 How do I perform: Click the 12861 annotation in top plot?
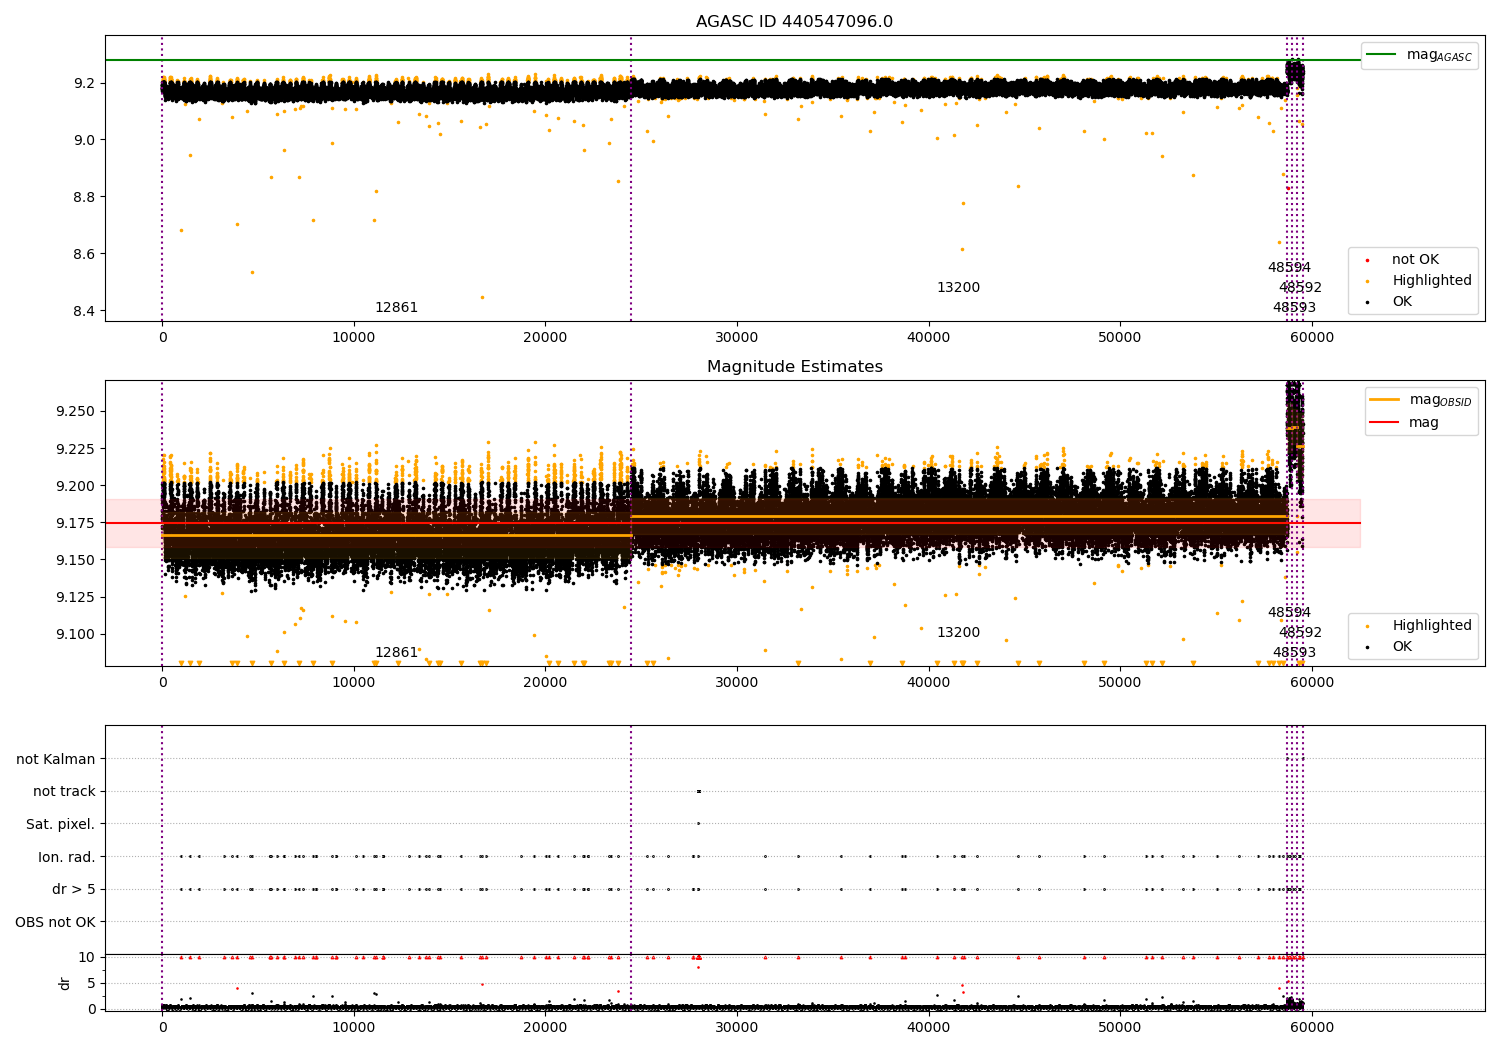396,308
